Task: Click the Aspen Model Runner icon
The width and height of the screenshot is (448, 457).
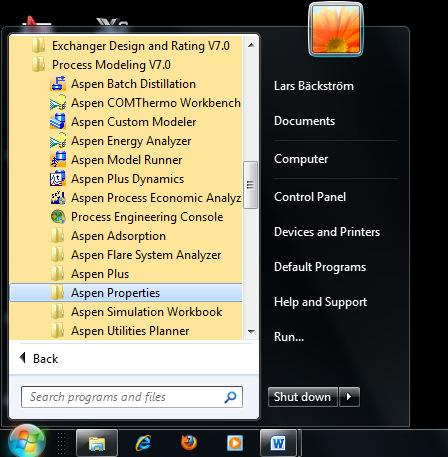Action: [x=58, y=160]
